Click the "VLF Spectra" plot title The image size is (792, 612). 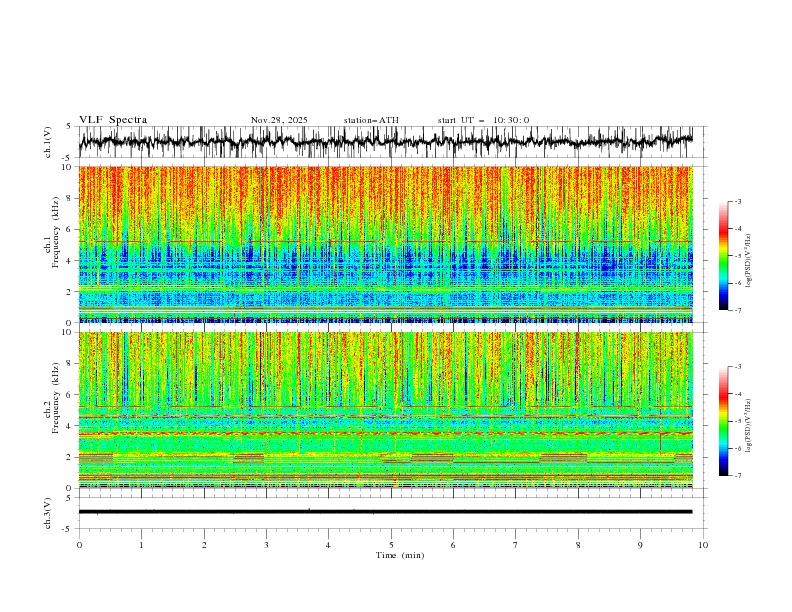pyautogui.click(x=113, y=120)
